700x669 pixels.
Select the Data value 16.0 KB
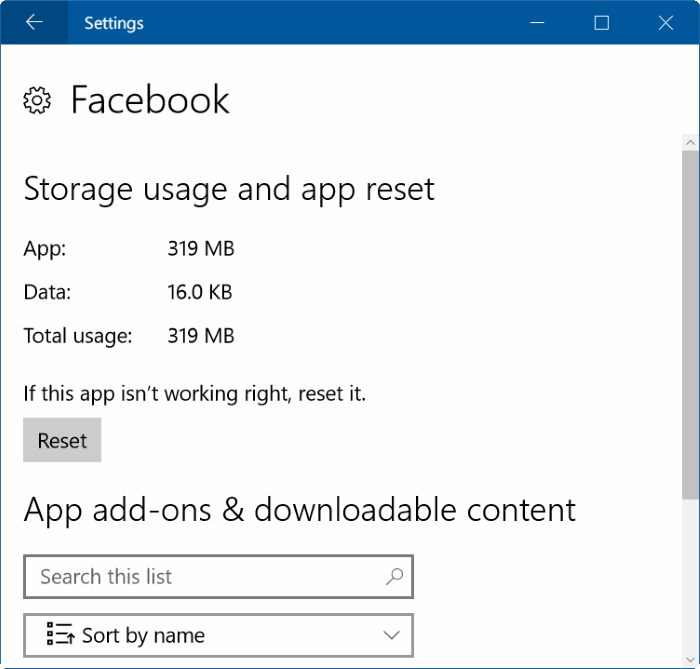coord(200,292)
